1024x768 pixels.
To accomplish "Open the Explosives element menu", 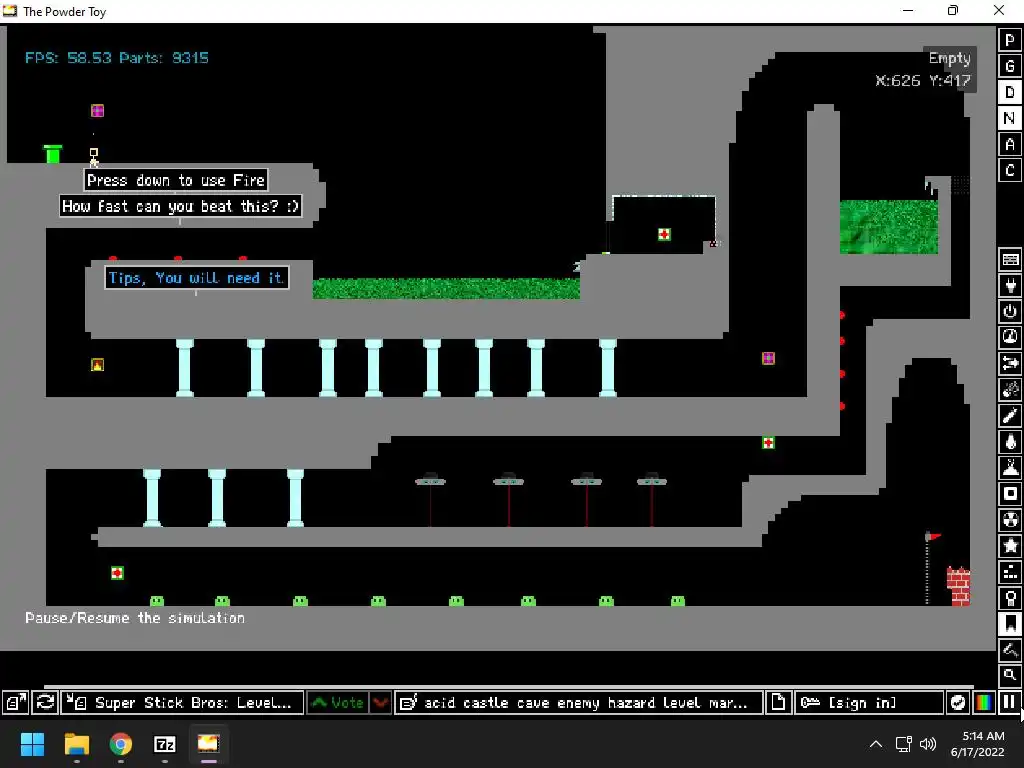I will (1010, 389).
